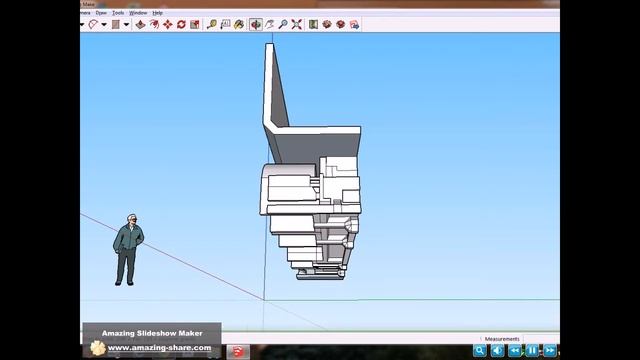Select the Move tool
This screenshot has width=640, height=360.
click(168, 24)
